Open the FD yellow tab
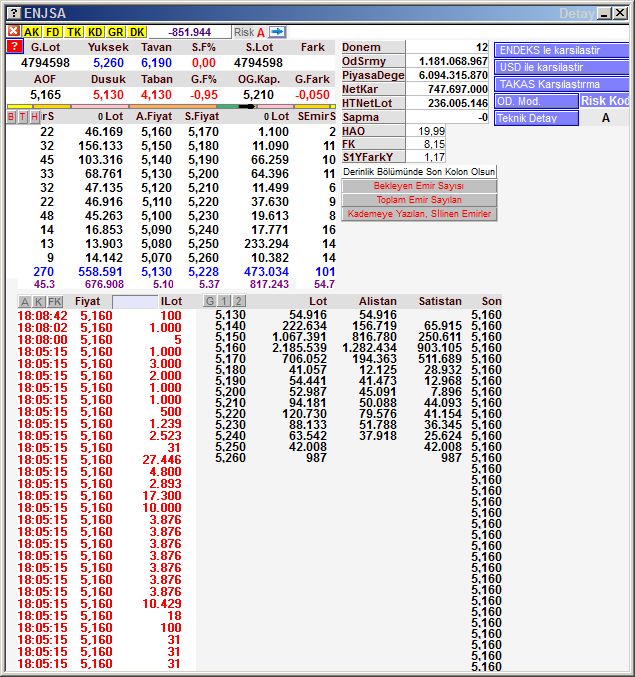Viewport: 635px width, 677px height. (x=52, y=32)
